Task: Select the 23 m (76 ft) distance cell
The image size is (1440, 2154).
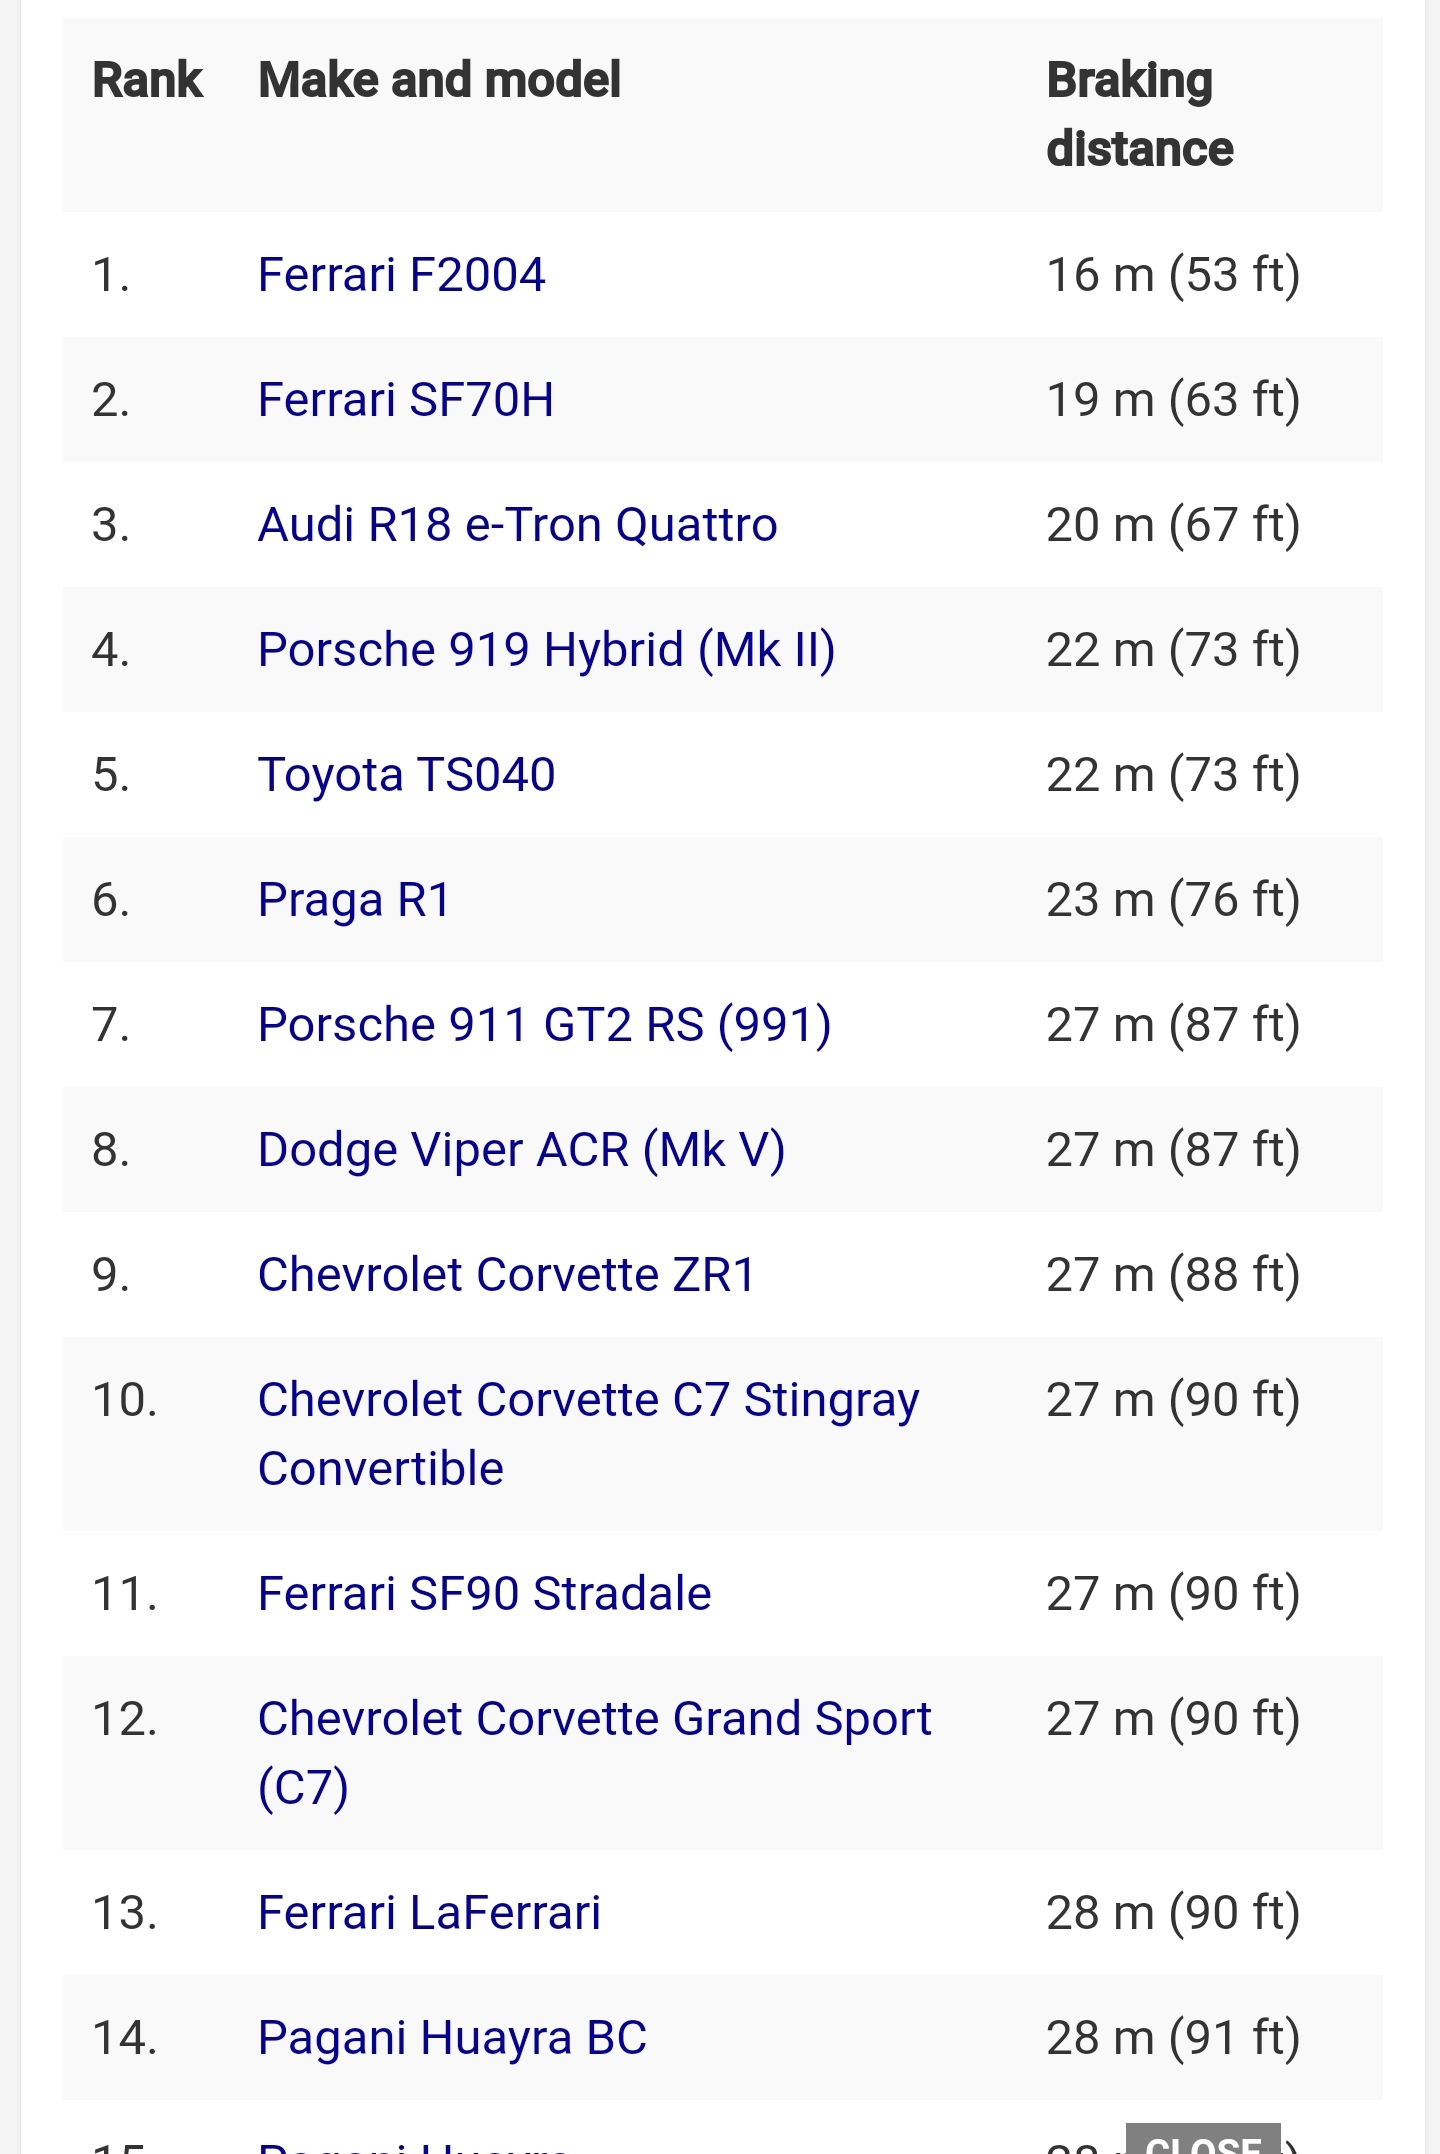Action: click(x=1173, y=900)
